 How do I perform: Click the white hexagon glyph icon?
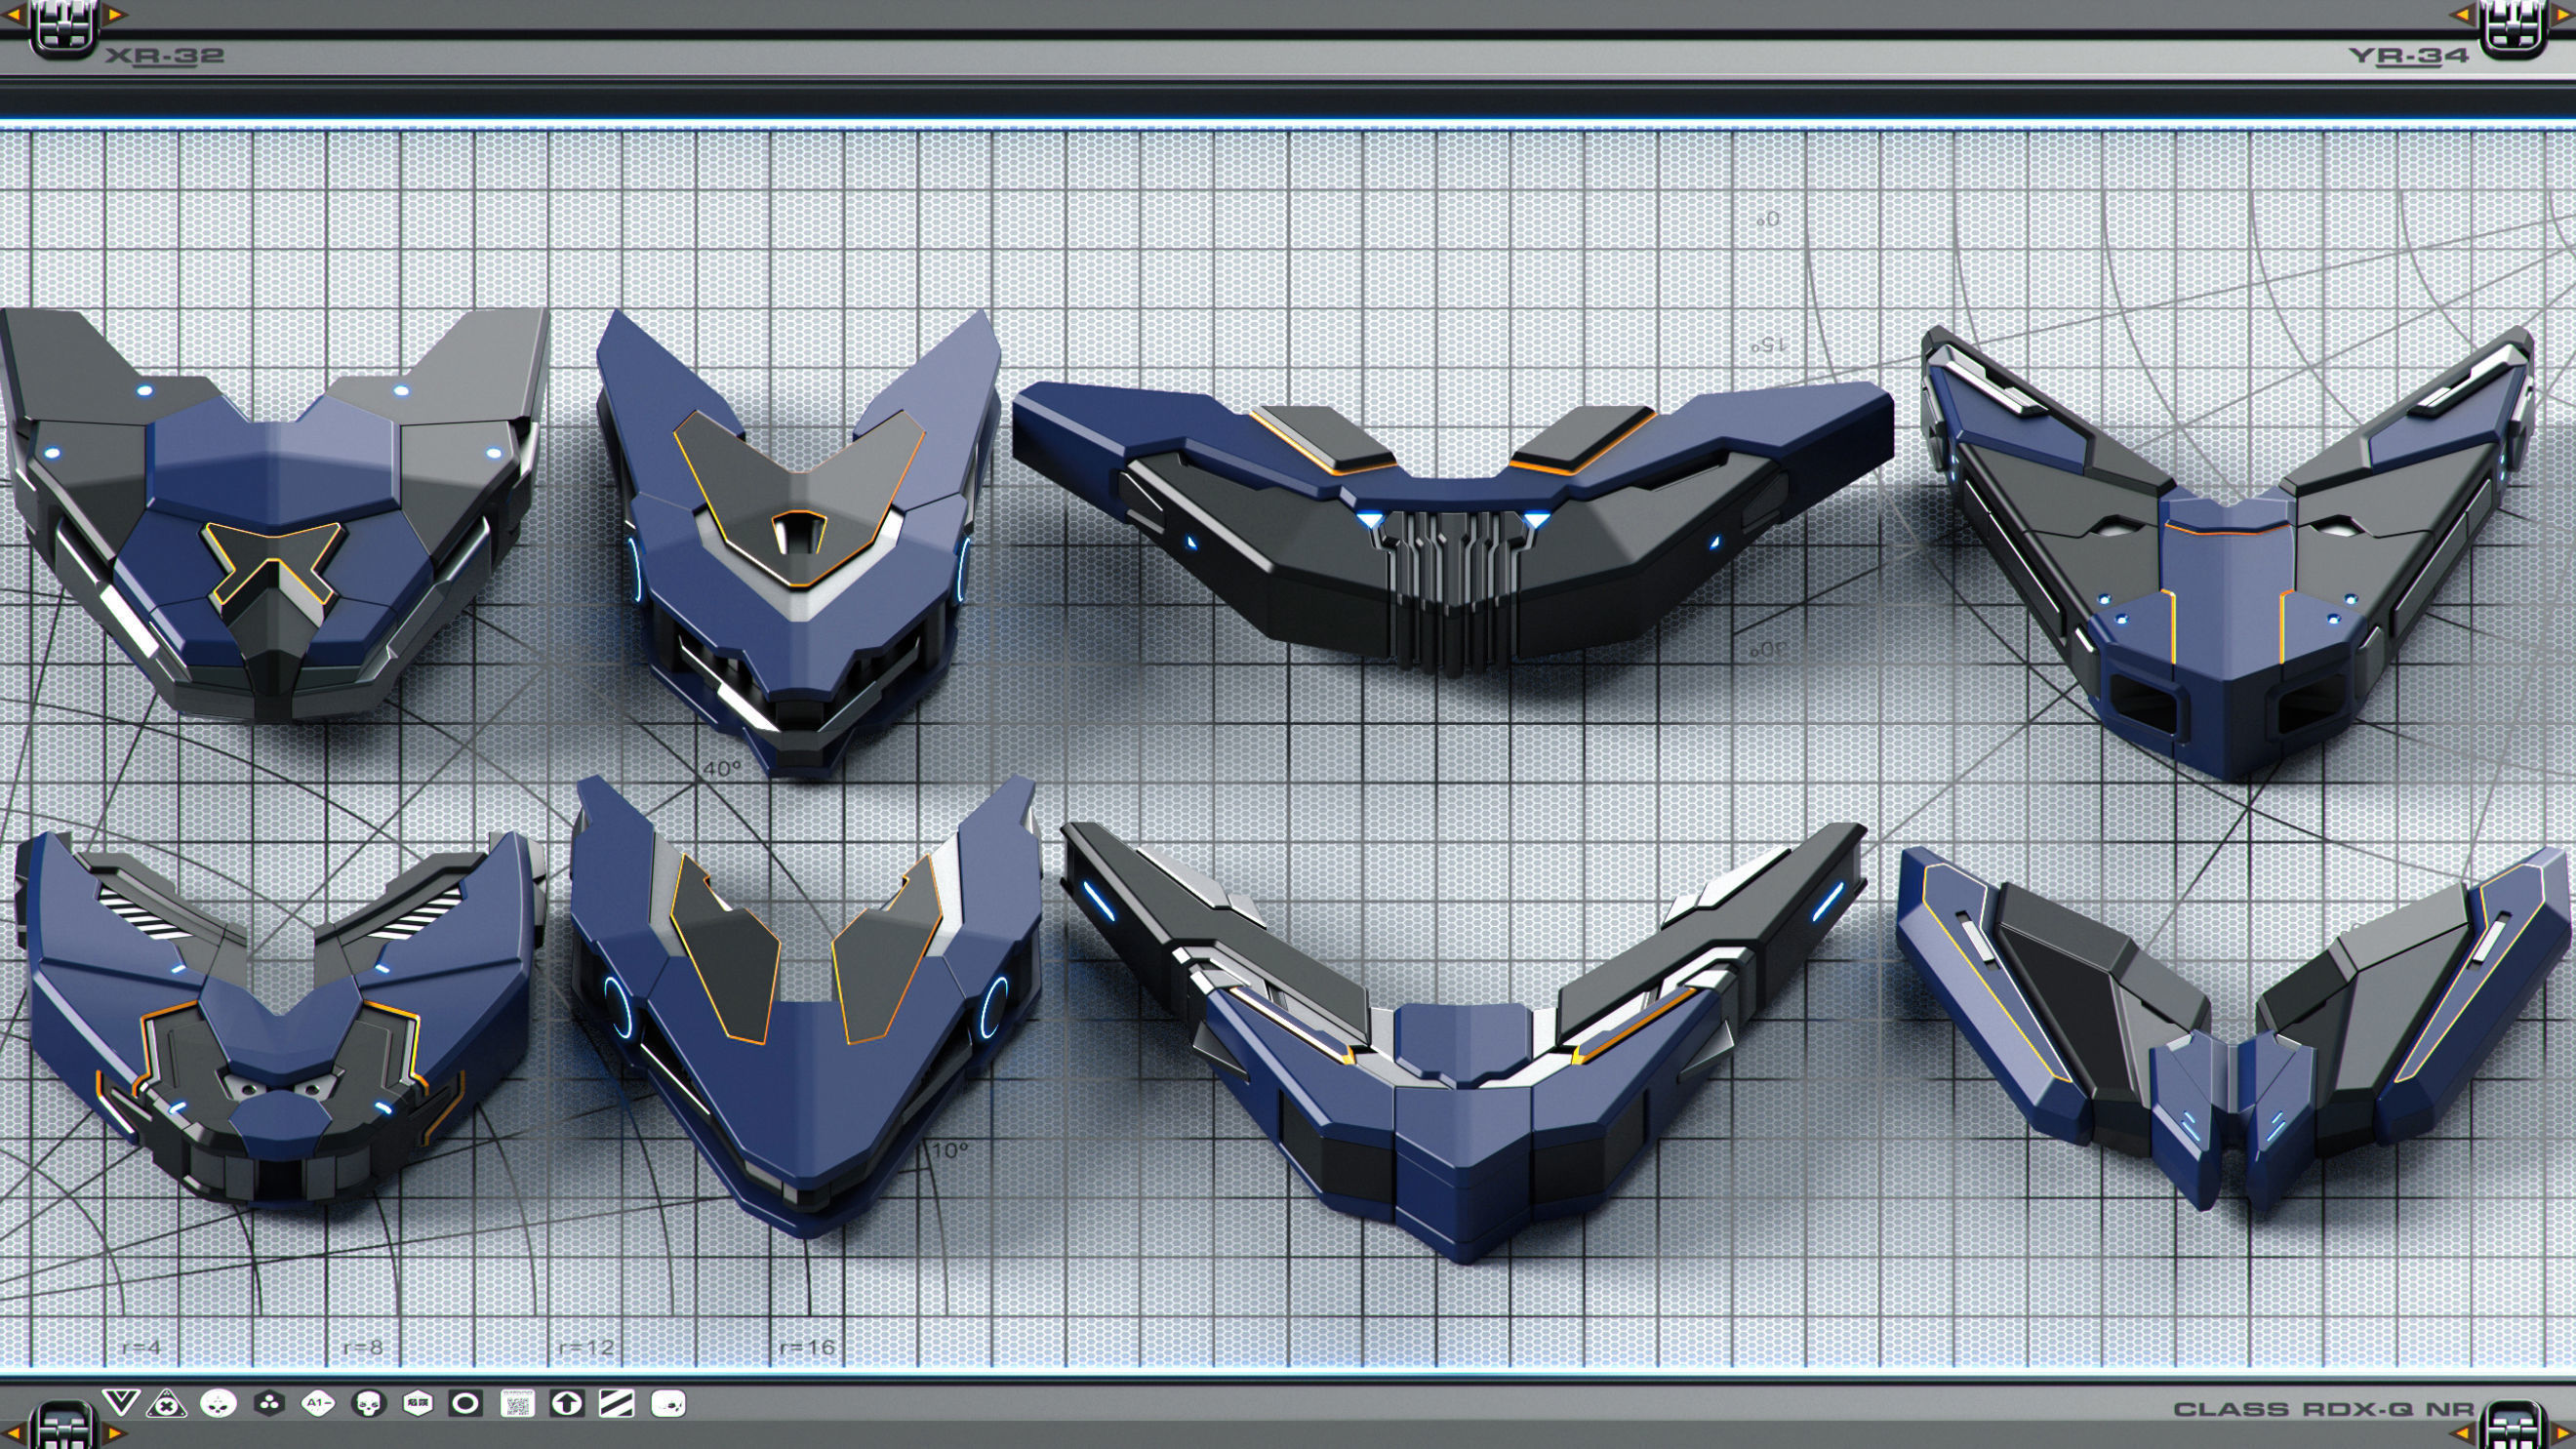coord(417,1404)
